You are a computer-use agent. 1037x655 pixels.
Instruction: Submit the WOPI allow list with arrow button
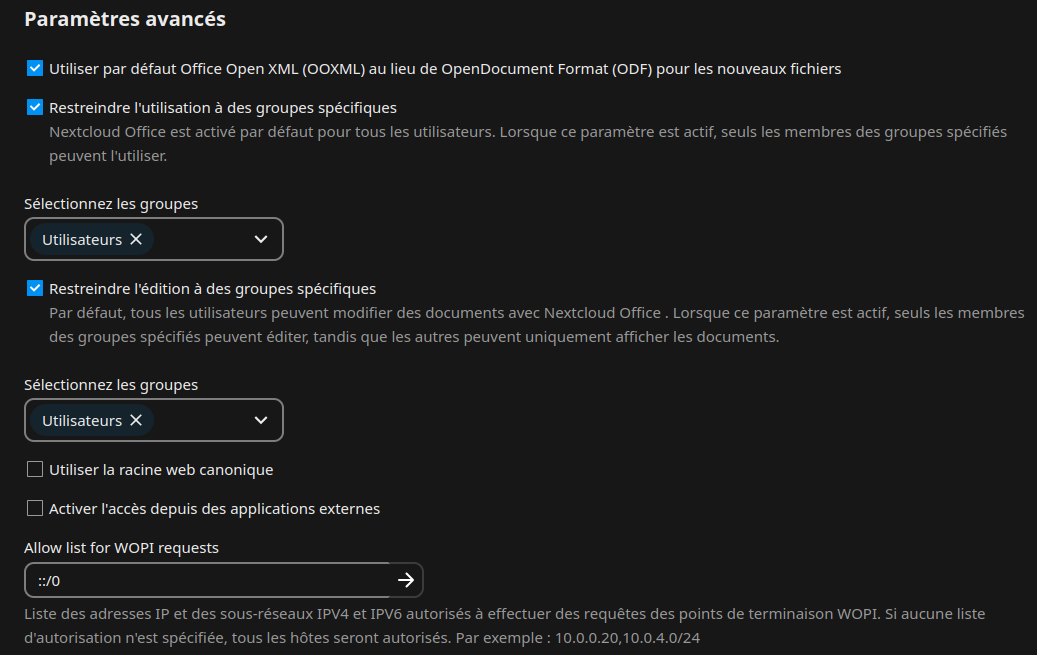pyautogui.click(x=406, y=580)
